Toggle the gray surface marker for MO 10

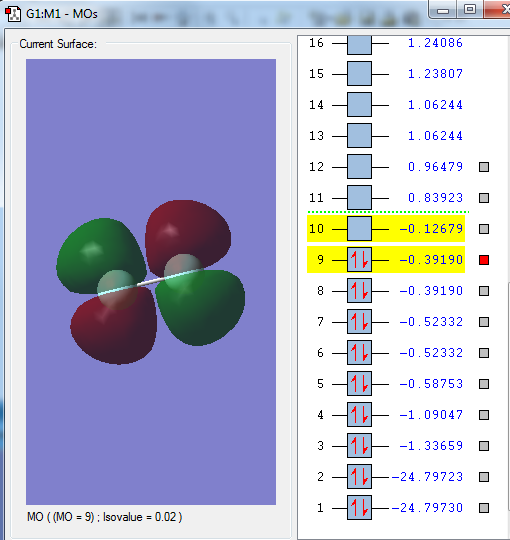(484, 229)
